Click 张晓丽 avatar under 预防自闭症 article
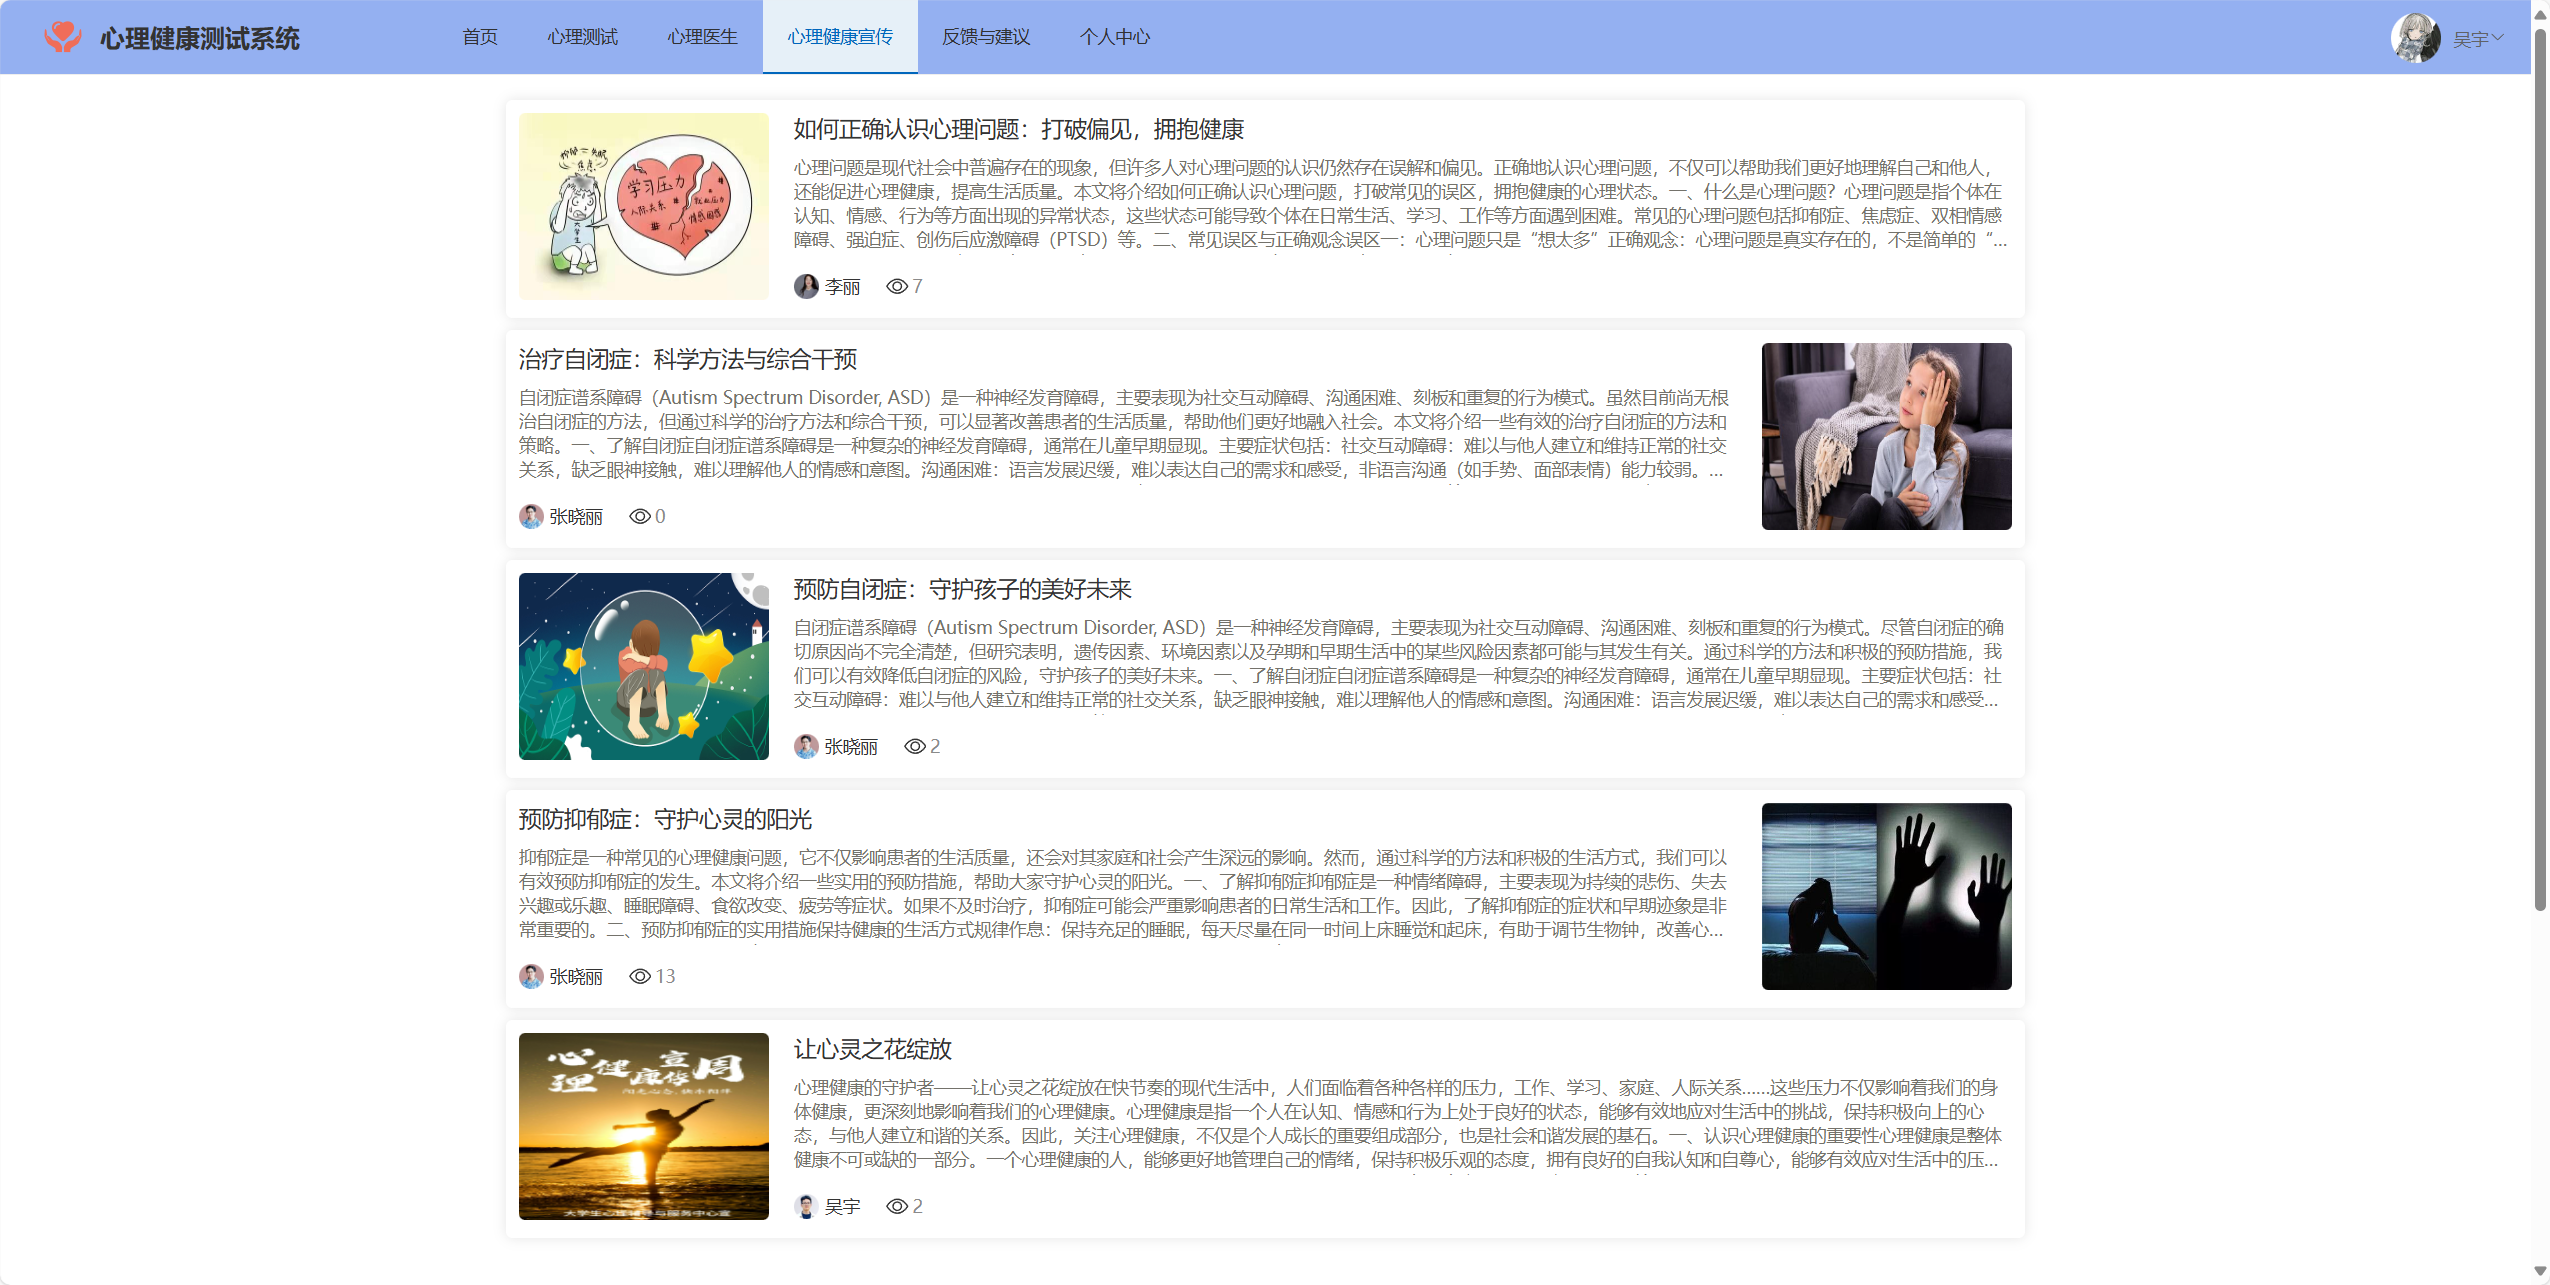The height and width of the screenshot is (1285, 2550). coord(806,747)
